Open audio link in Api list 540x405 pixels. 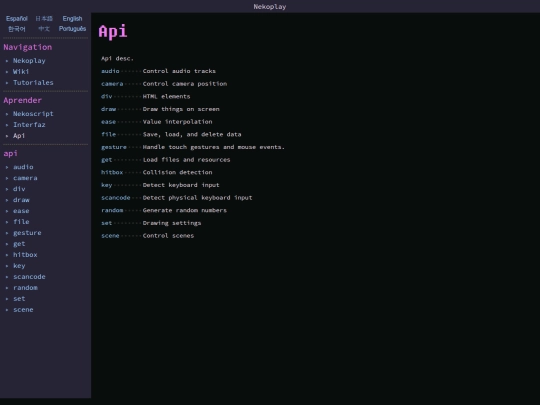[110, 71]
